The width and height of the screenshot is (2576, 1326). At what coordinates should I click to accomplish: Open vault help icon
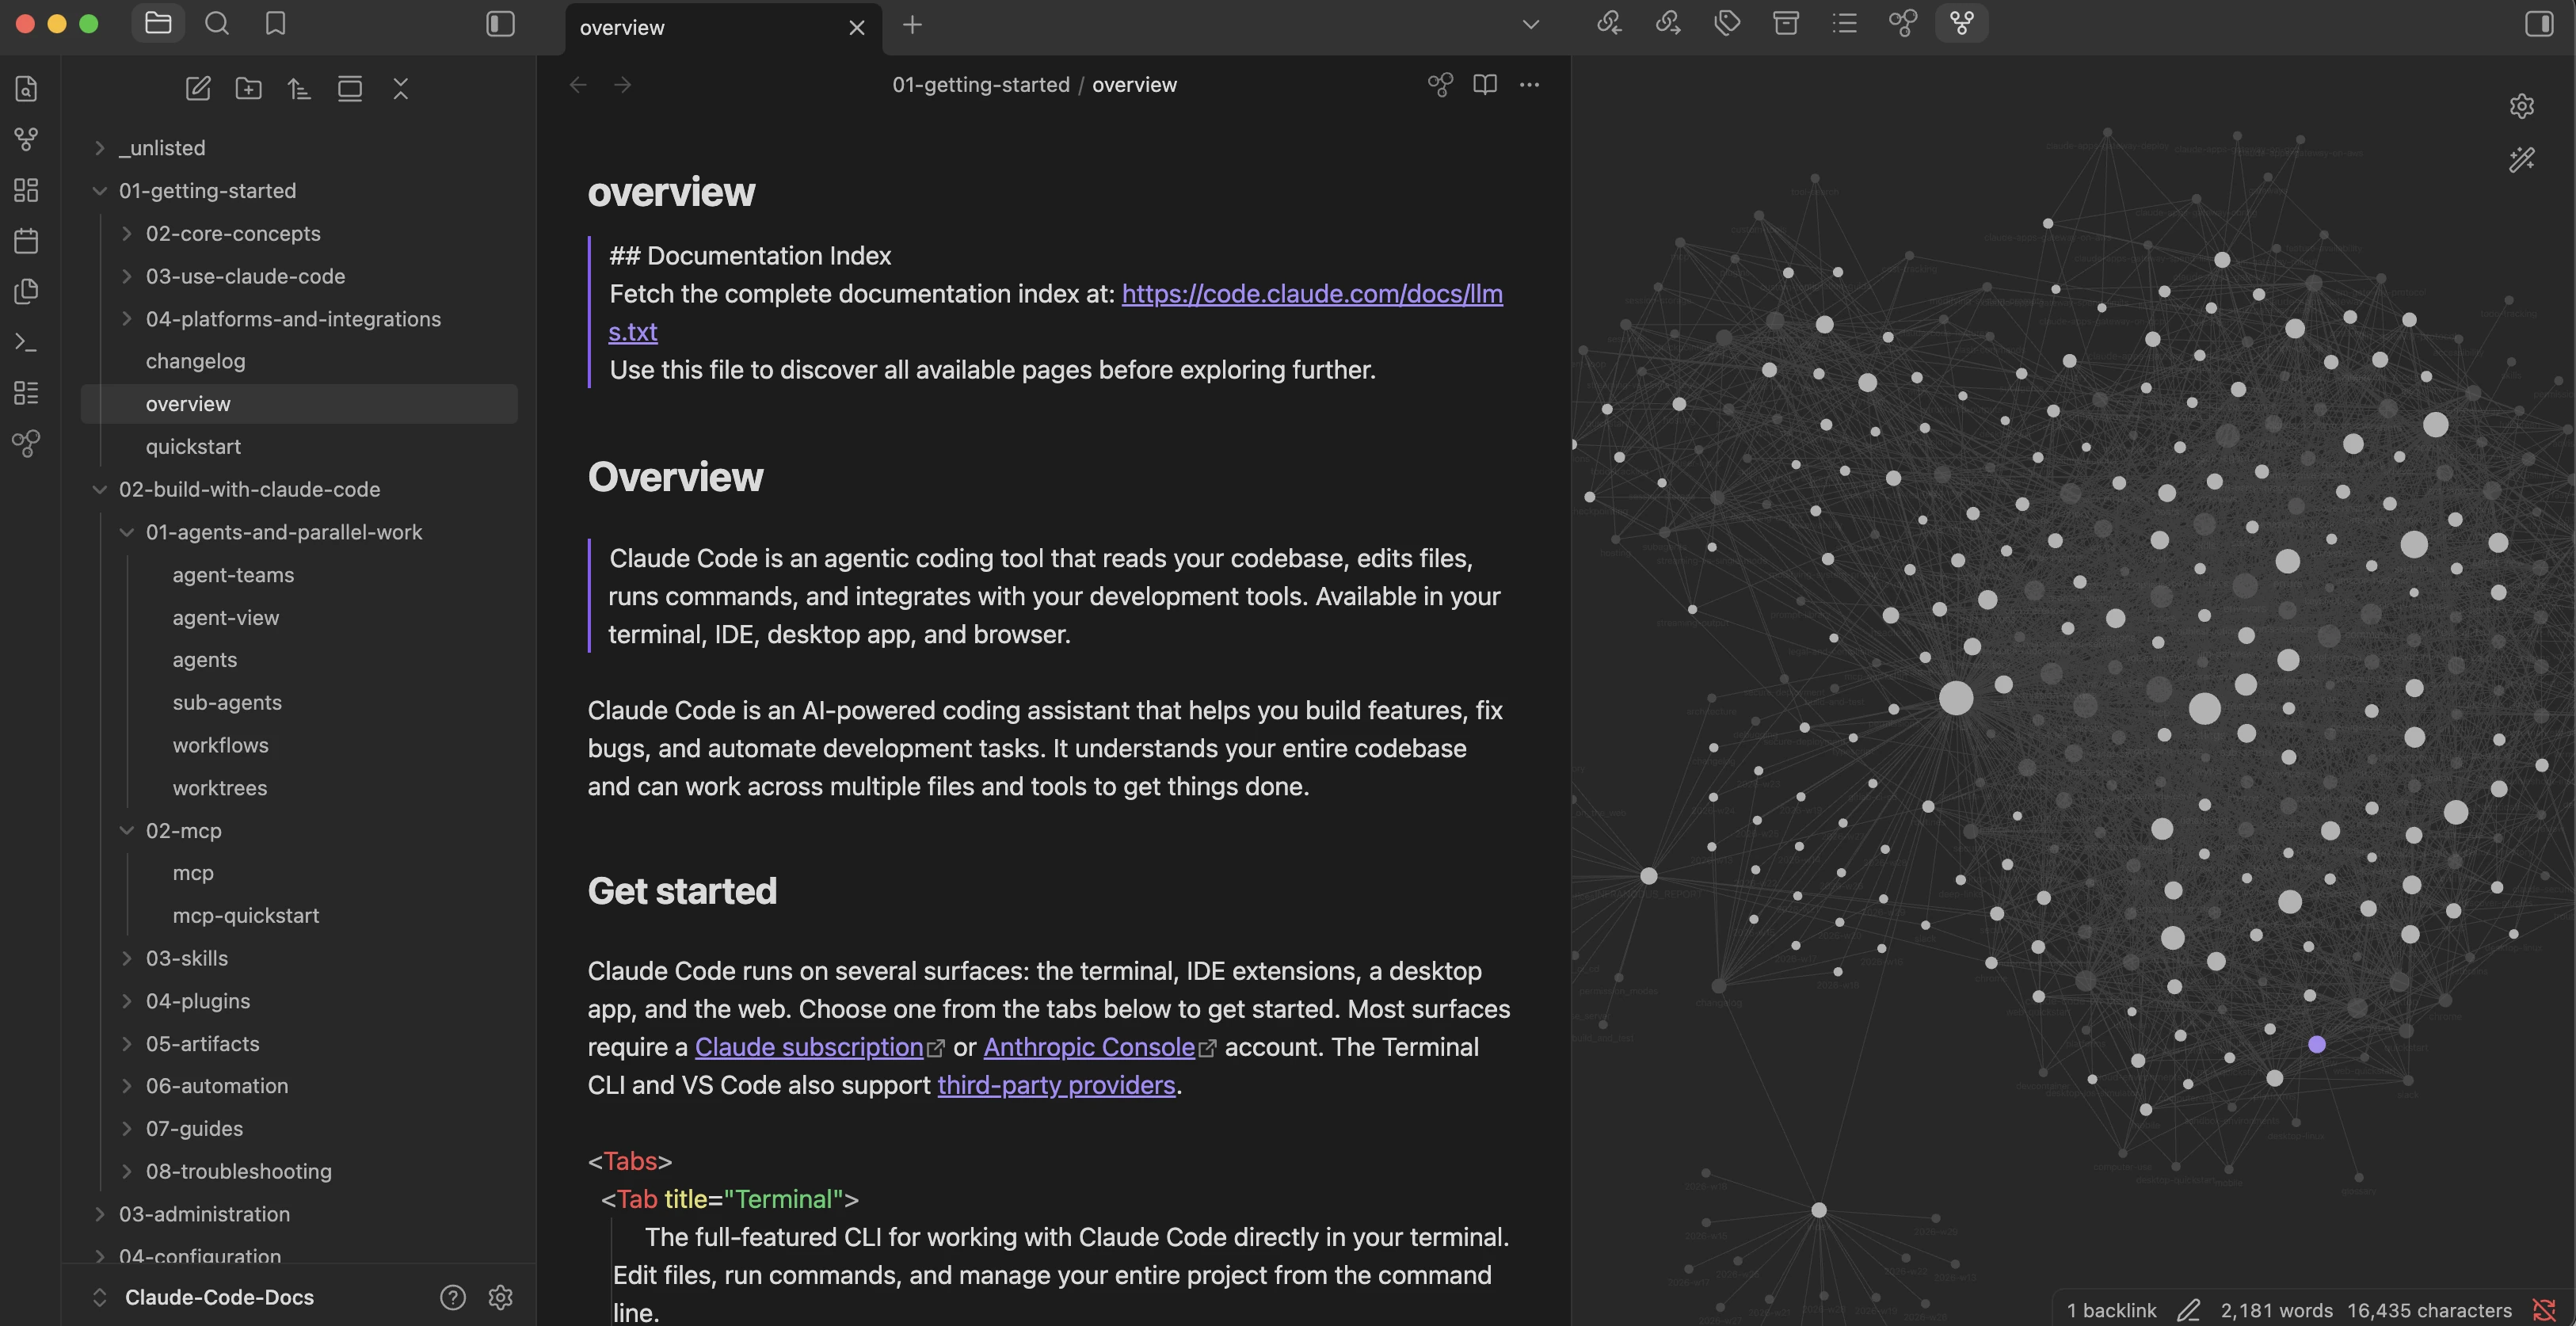pos(452,1297)
